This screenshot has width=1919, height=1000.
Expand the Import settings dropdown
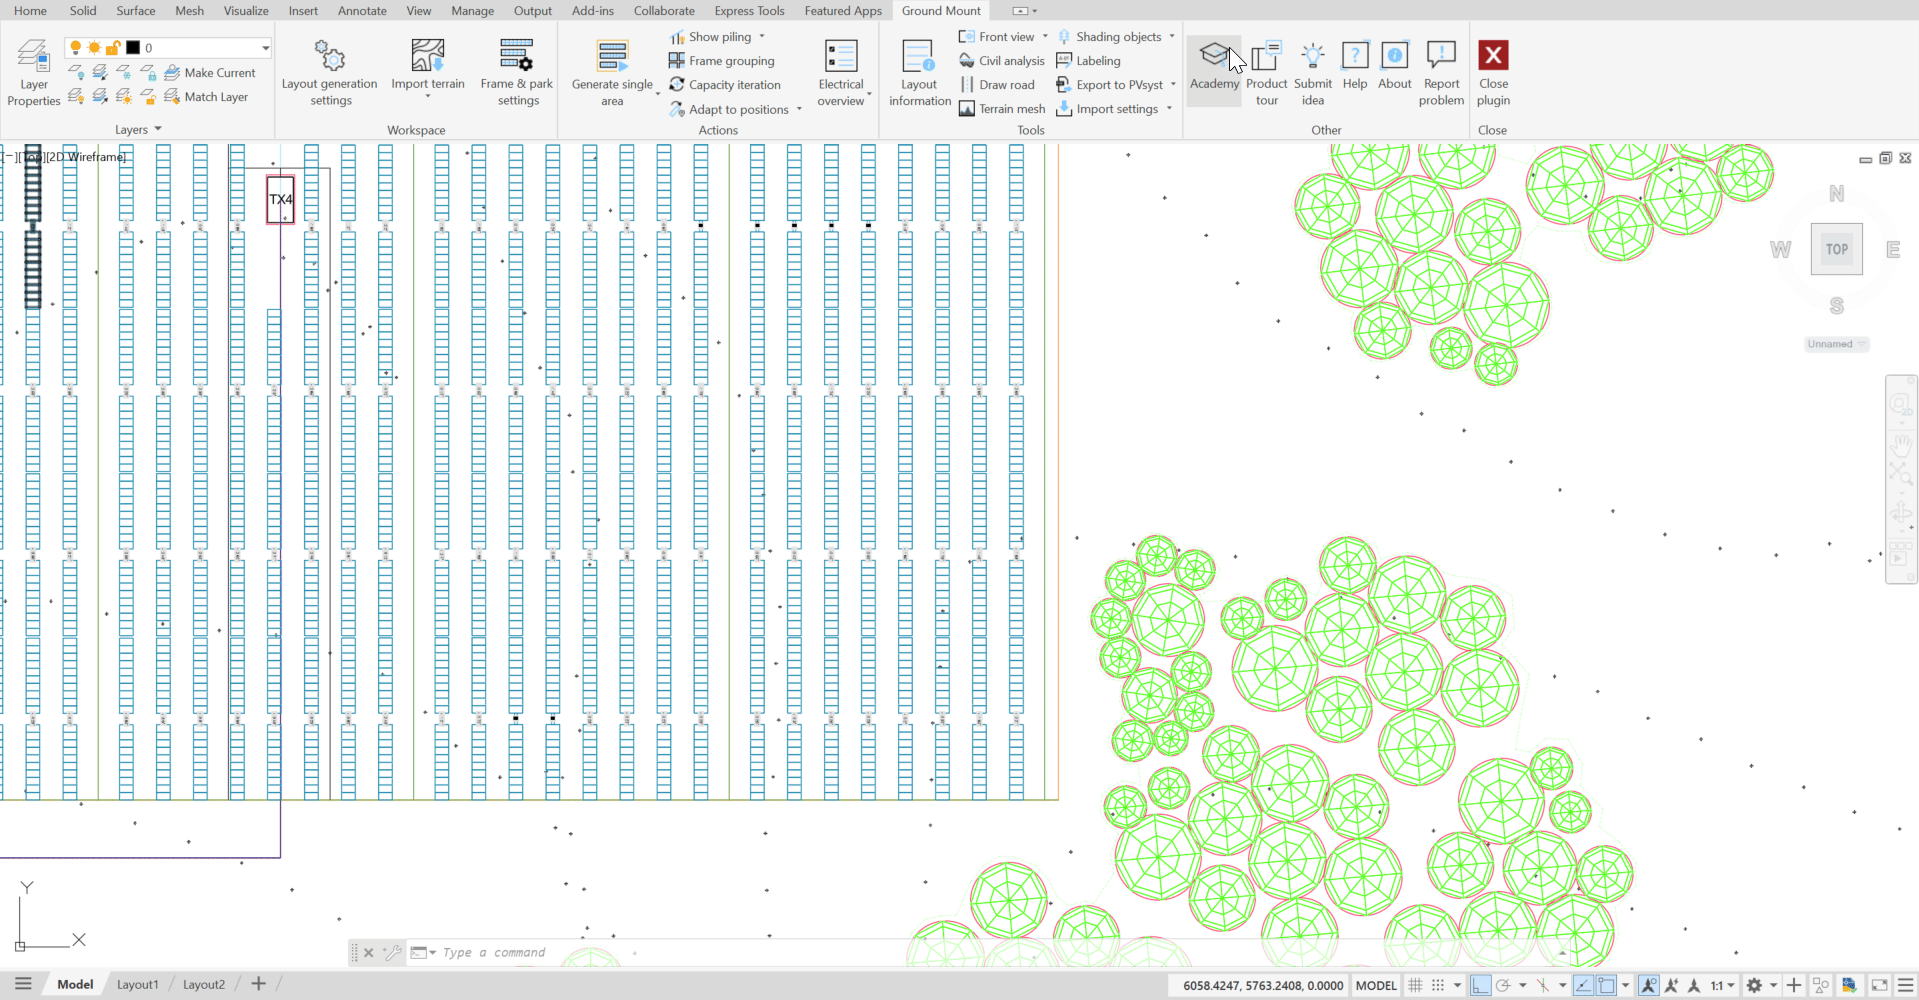1169,109
